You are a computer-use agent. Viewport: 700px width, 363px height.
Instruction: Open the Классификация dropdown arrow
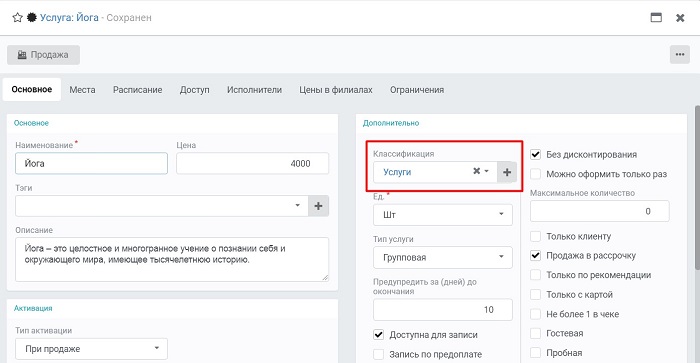[x=487, y=171]
